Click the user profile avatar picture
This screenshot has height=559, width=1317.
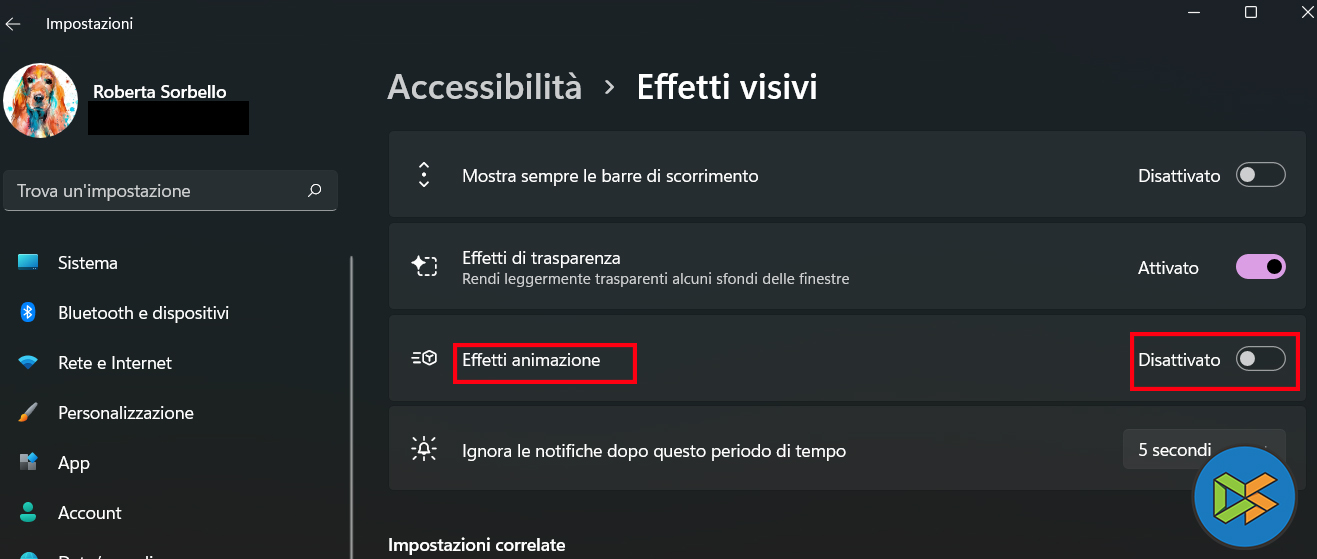(41, 101)
